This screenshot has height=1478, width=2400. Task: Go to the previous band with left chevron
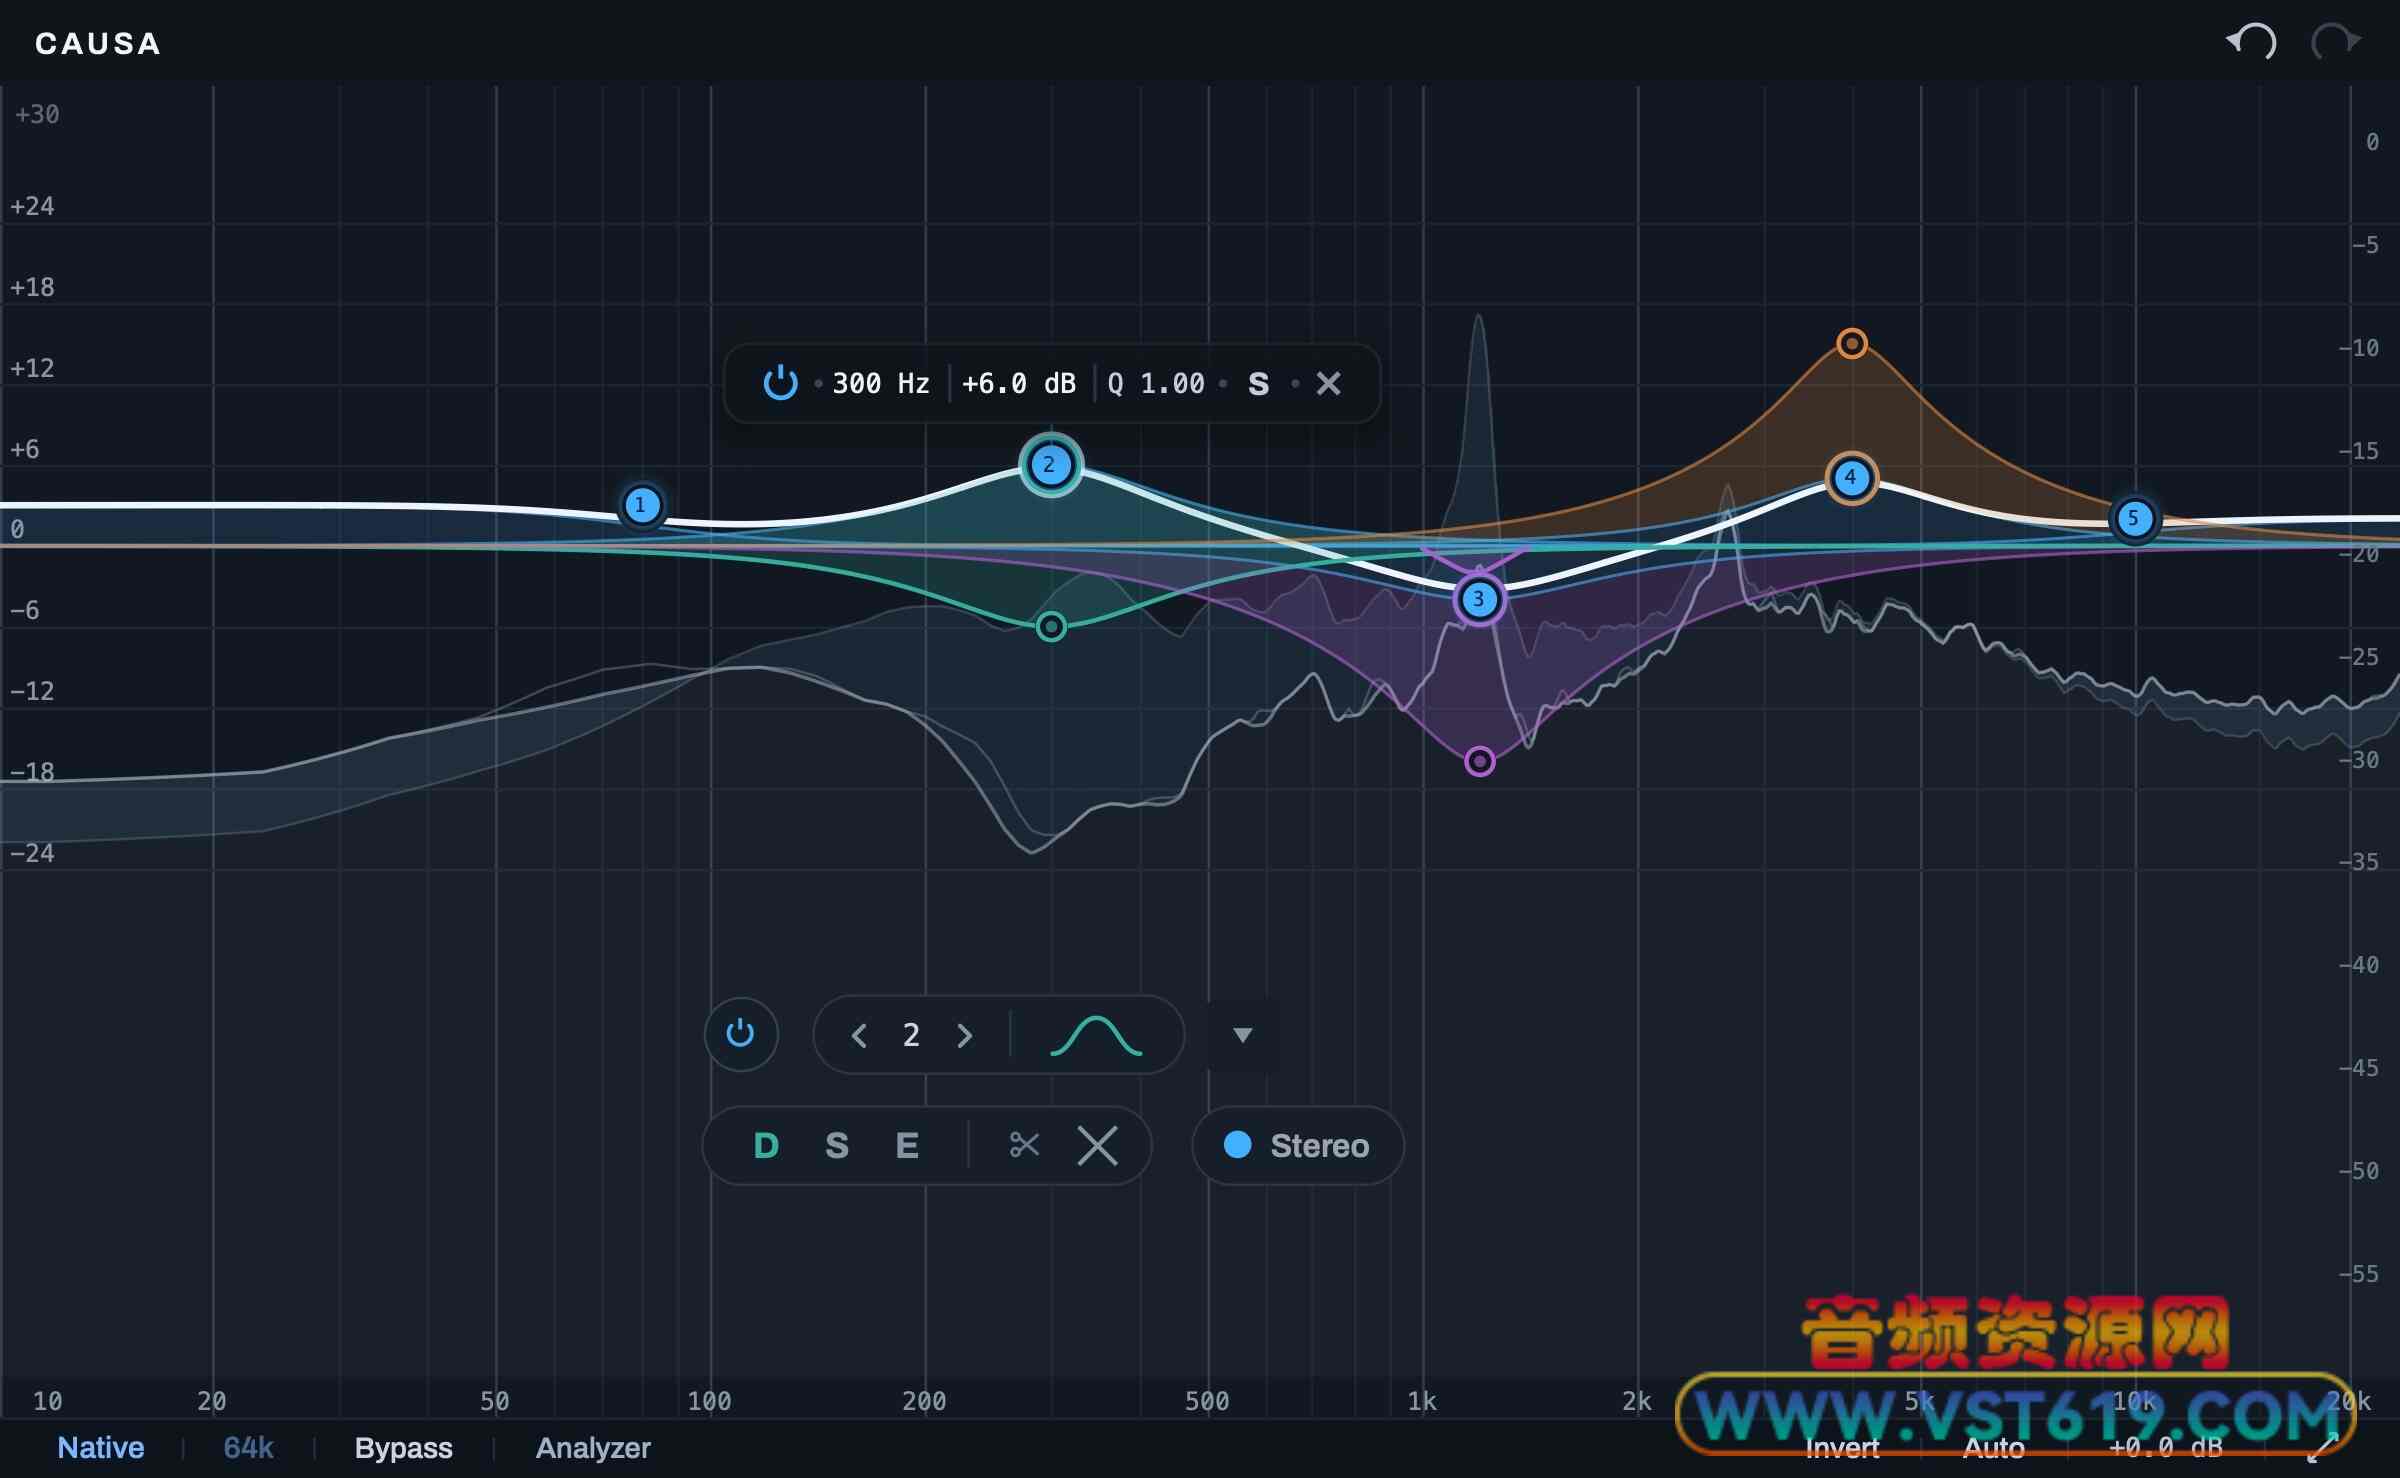point(859,1035)
